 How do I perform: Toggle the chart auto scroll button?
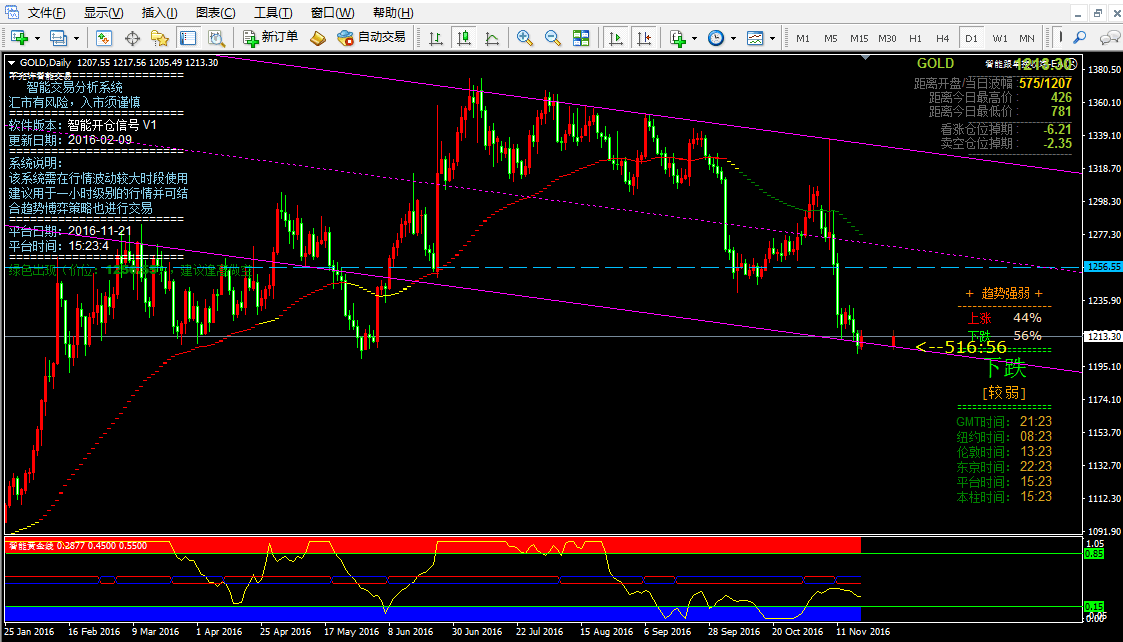pos(616,38)
